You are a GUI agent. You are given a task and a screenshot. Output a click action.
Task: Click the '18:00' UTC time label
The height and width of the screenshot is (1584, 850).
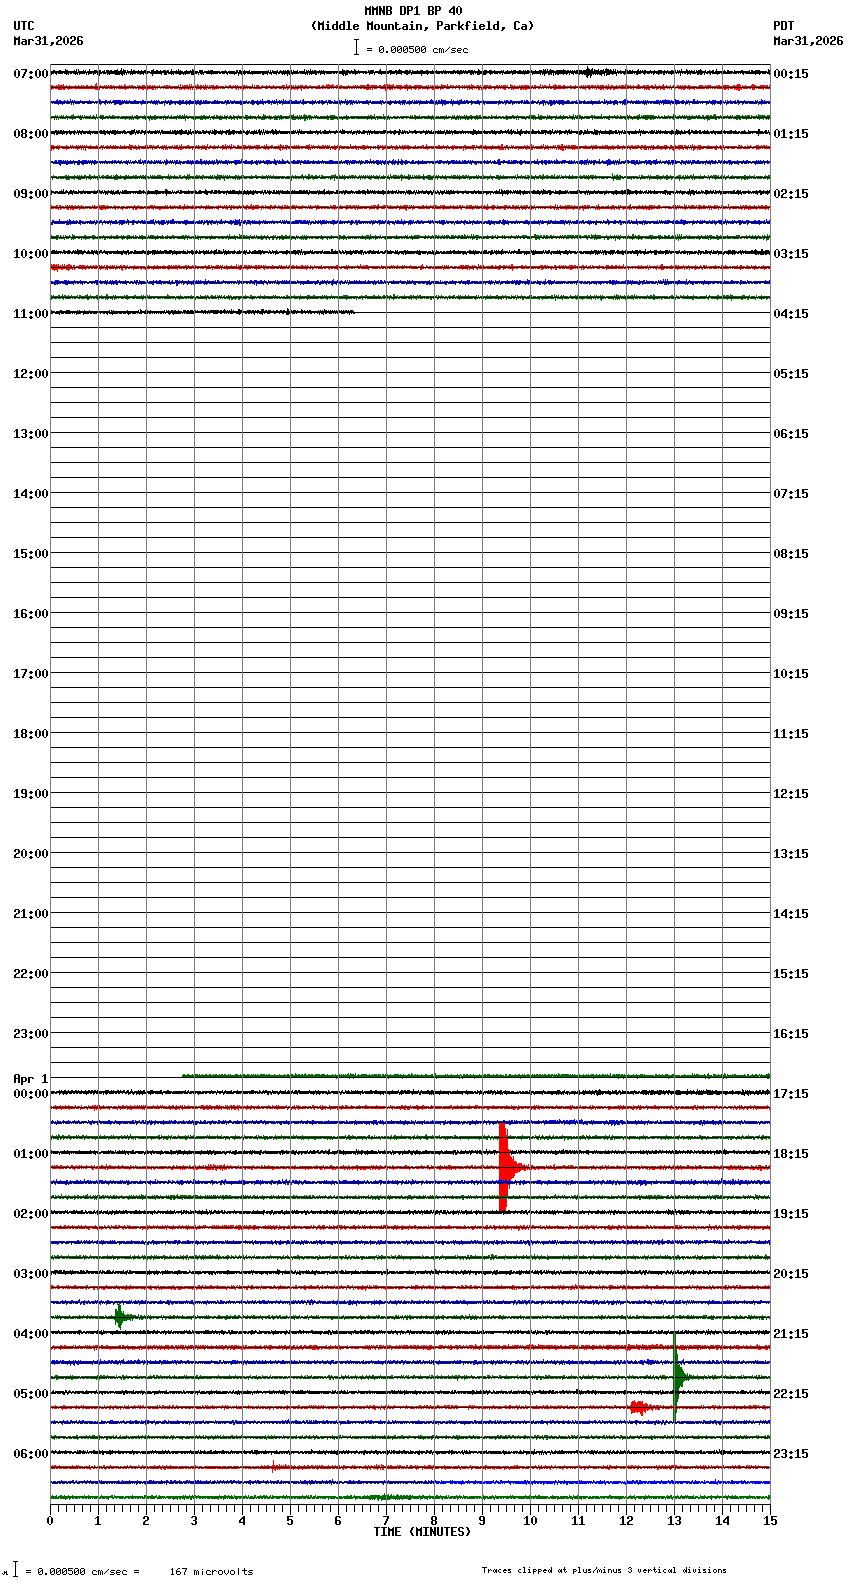pos(31,734)
